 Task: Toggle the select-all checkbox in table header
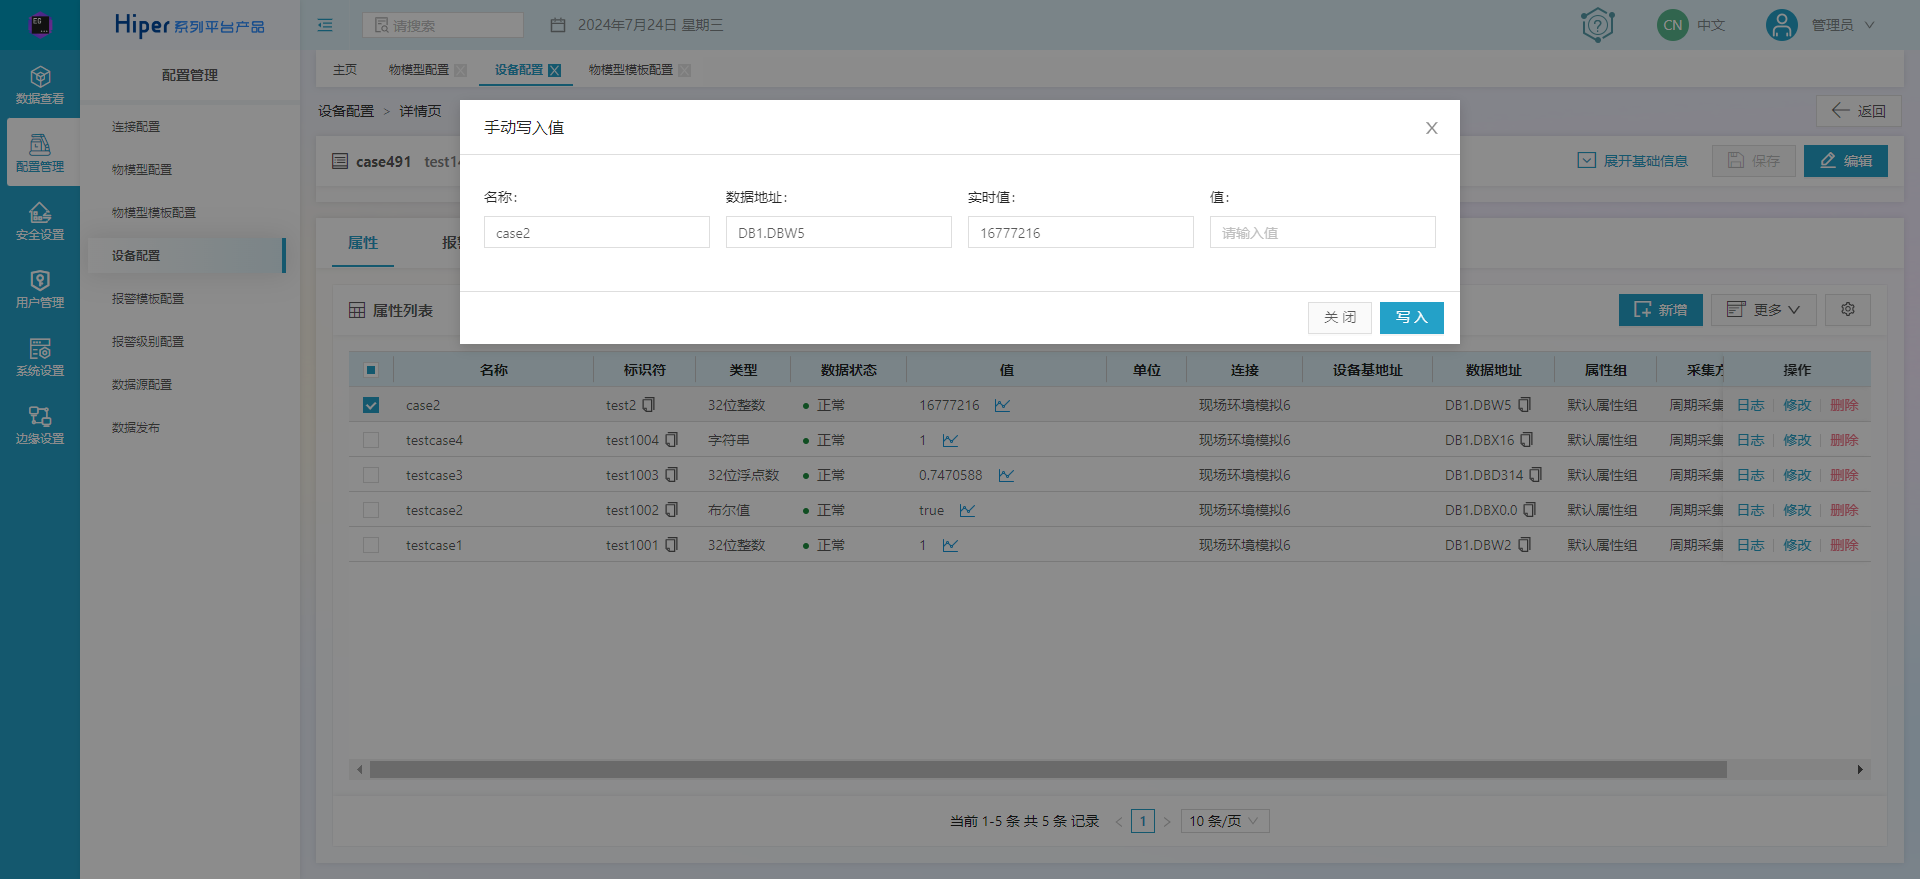pos(371,370)
